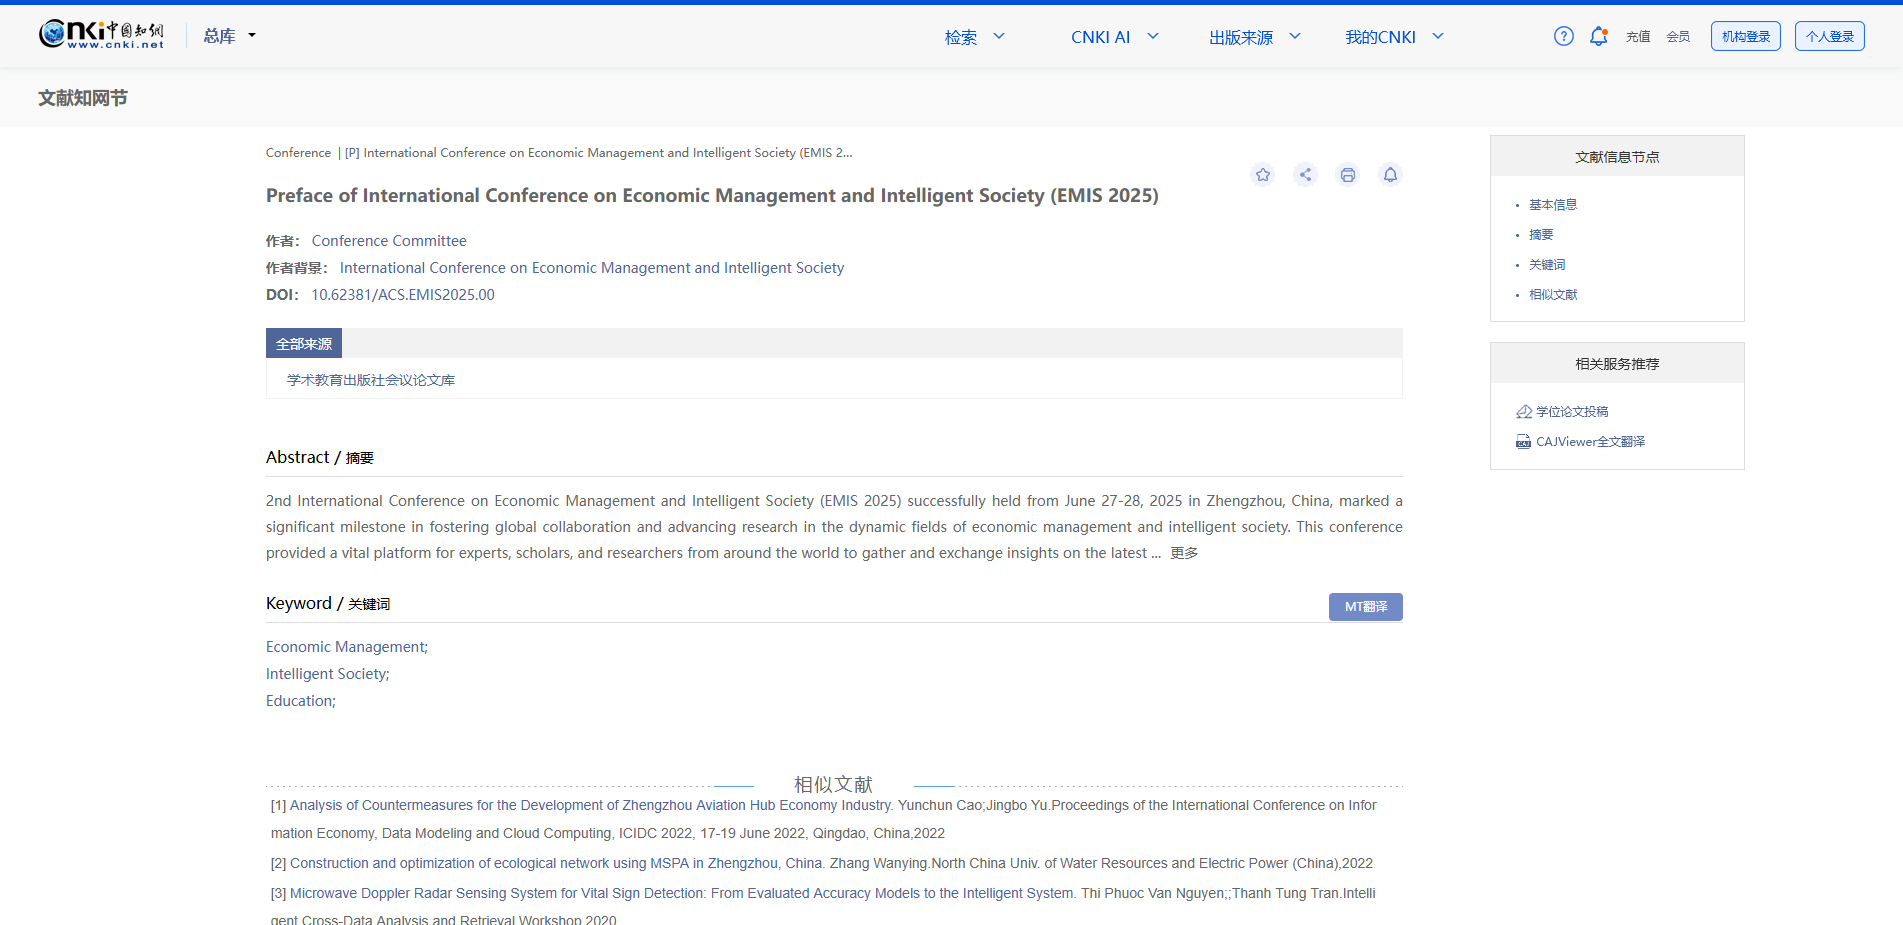Open the notification bell in header
The image size is (1903, 925).
(x=1598, y=36)
